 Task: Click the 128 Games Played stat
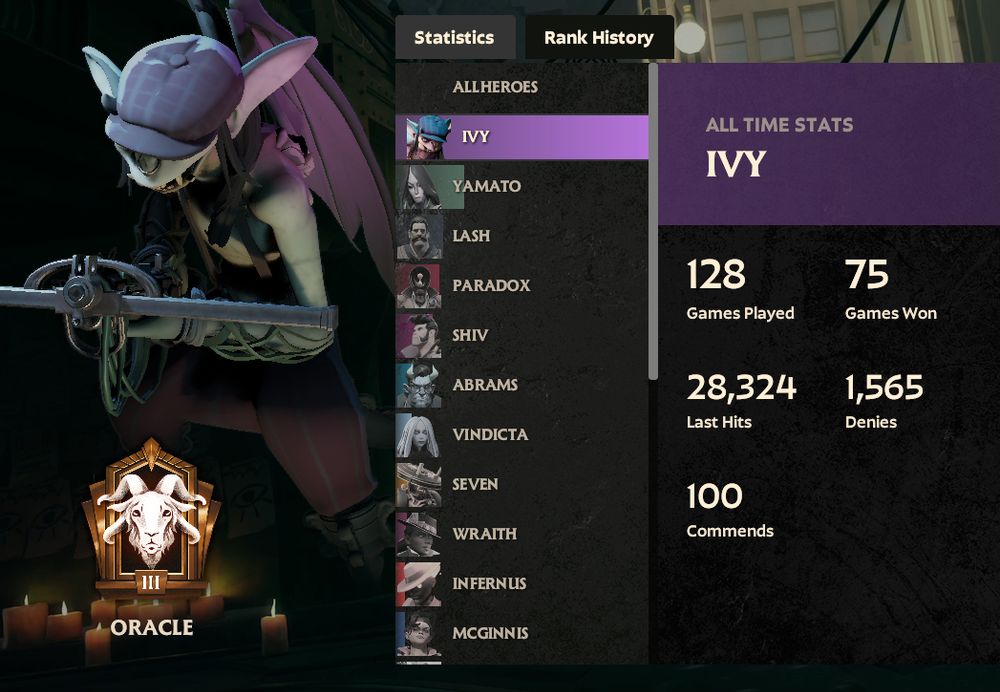tap(740, 289)
